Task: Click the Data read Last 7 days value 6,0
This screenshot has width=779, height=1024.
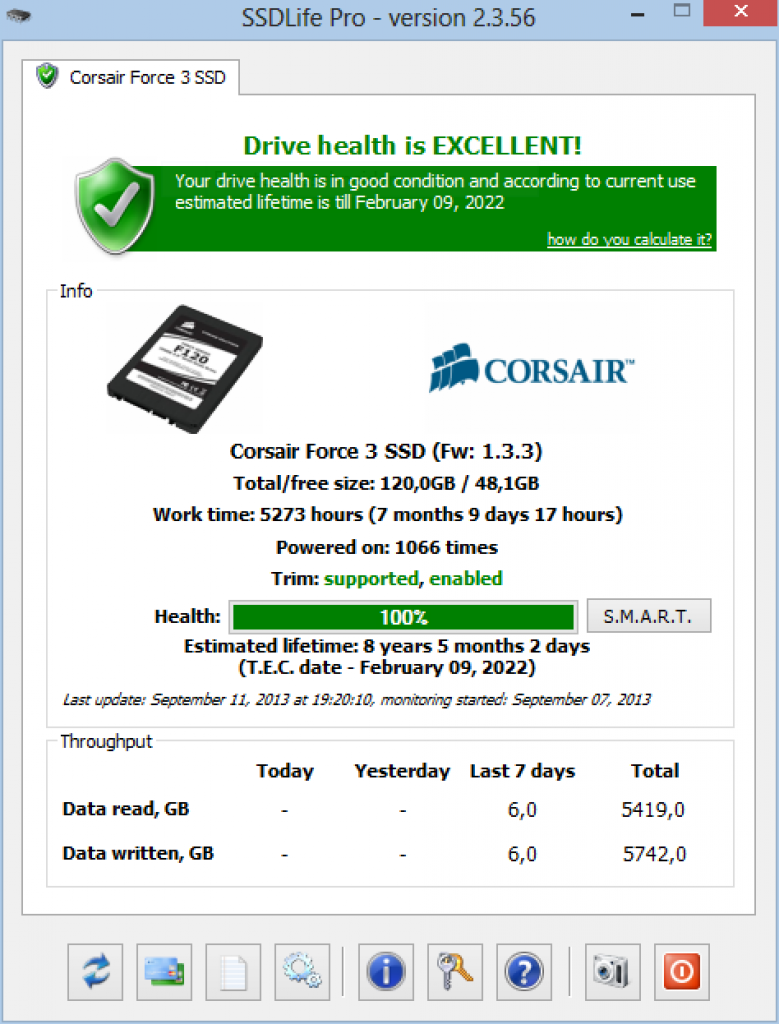Action: 522,810
